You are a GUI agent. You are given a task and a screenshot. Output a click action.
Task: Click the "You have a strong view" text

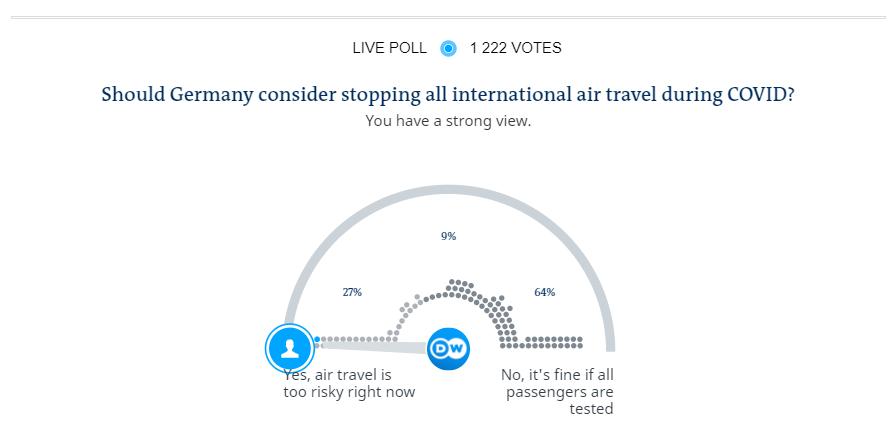(x=448, y=121)
